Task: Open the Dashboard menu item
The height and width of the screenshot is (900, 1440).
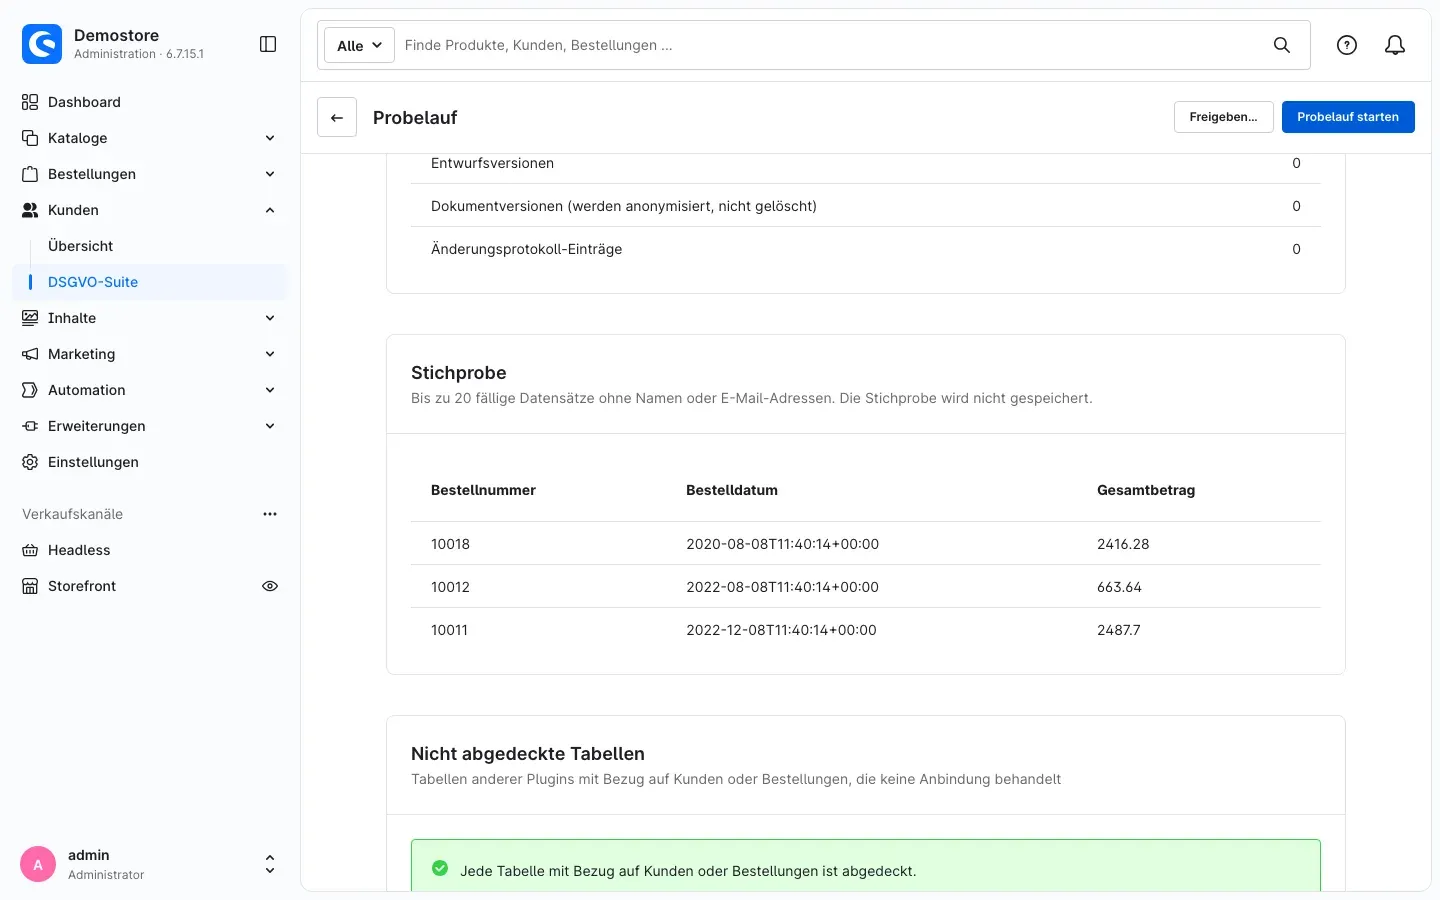Action: 150,102
